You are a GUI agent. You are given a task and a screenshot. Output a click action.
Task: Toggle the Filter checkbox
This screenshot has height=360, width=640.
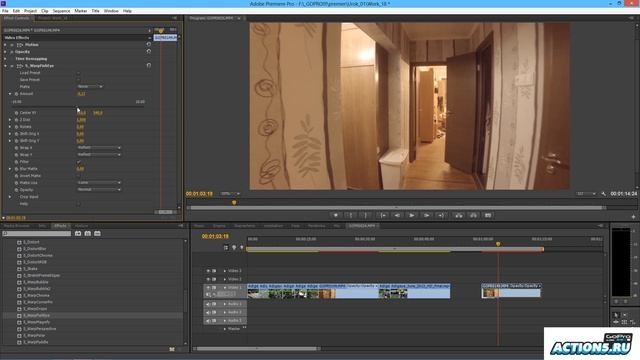tap(79, 162)
